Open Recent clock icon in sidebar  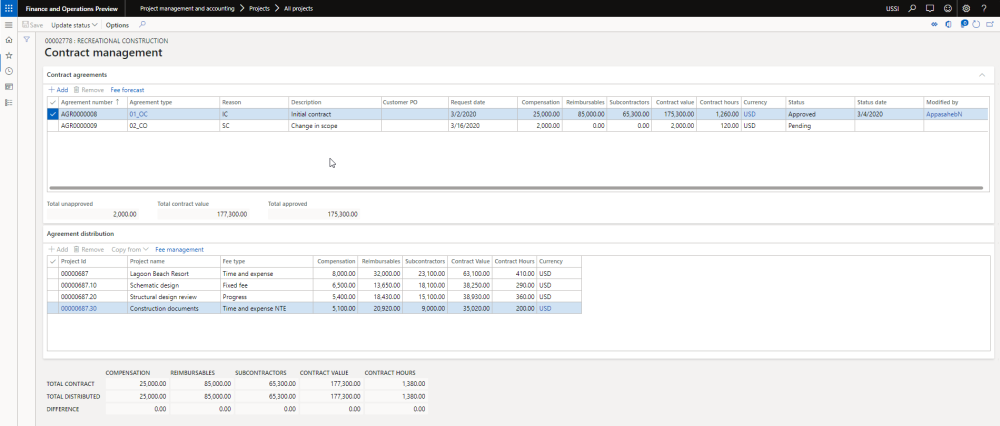pyautogui.click(x=9, y=71)
